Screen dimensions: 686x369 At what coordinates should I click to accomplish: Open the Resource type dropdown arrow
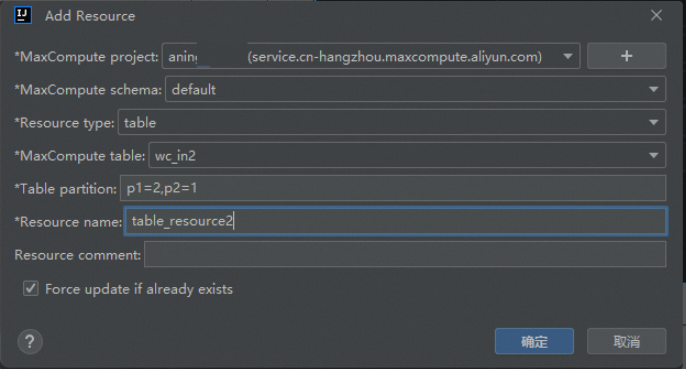[654, 123]
